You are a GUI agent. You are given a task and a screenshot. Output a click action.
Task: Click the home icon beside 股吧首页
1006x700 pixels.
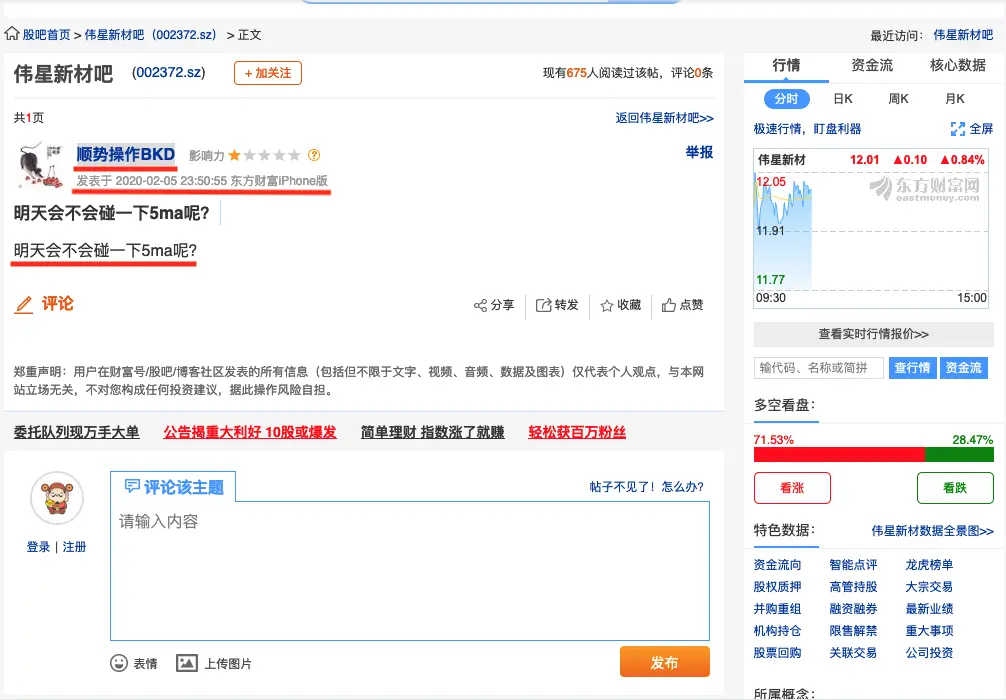[x=12, y=33]
